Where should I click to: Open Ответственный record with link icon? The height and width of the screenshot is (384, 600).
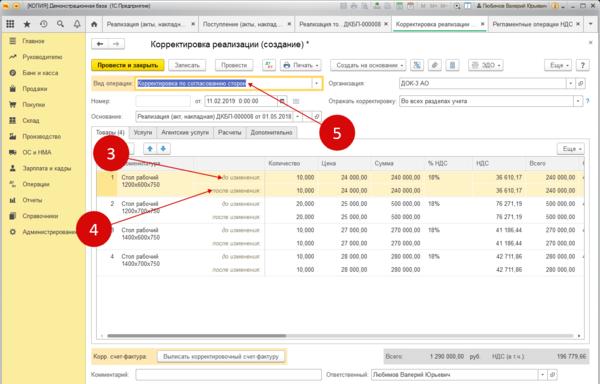click(x=553, y=375)
